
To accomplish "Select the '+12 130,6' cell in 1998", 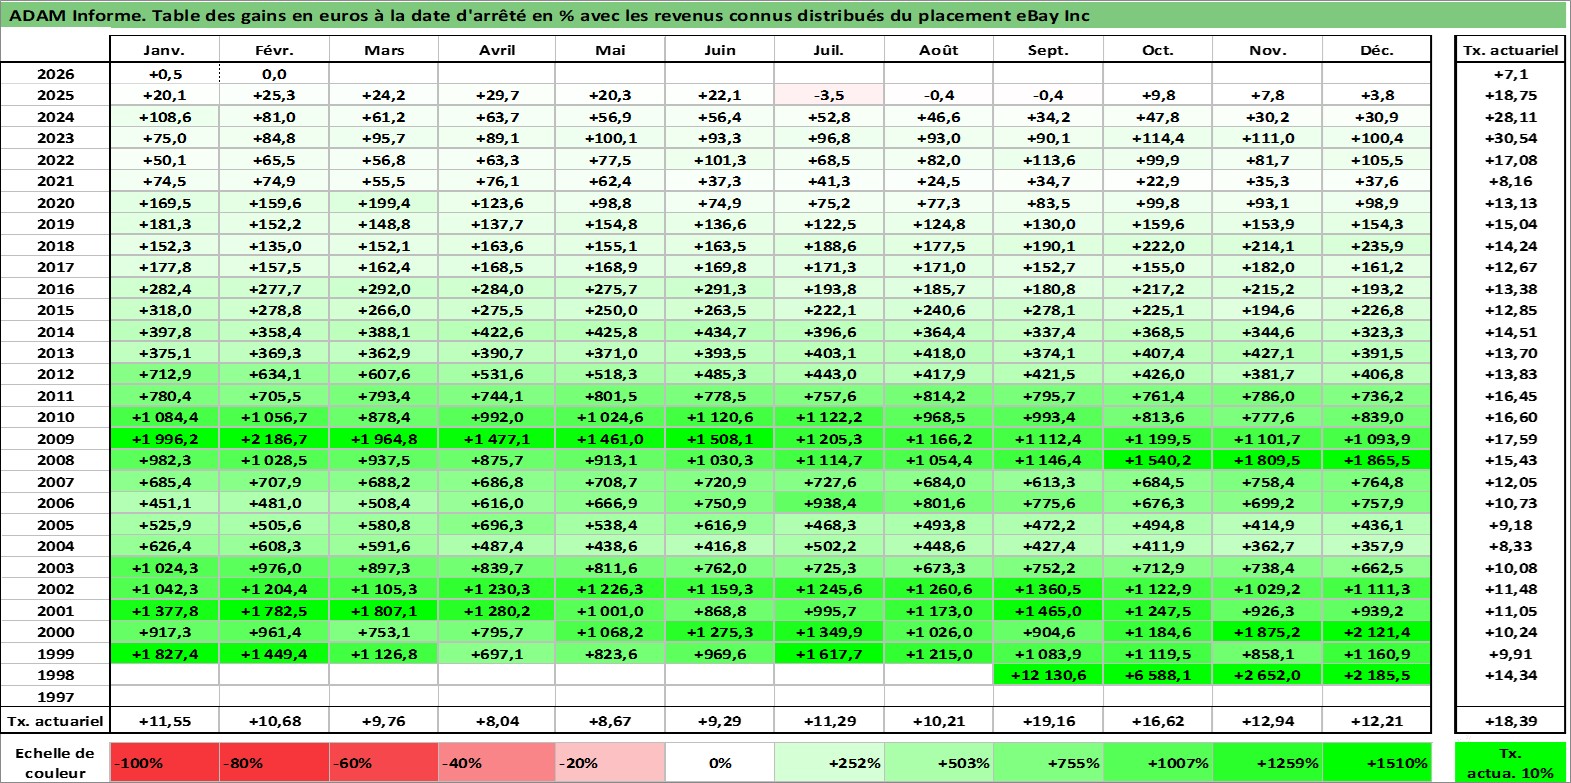I will tap(1048, 675).
